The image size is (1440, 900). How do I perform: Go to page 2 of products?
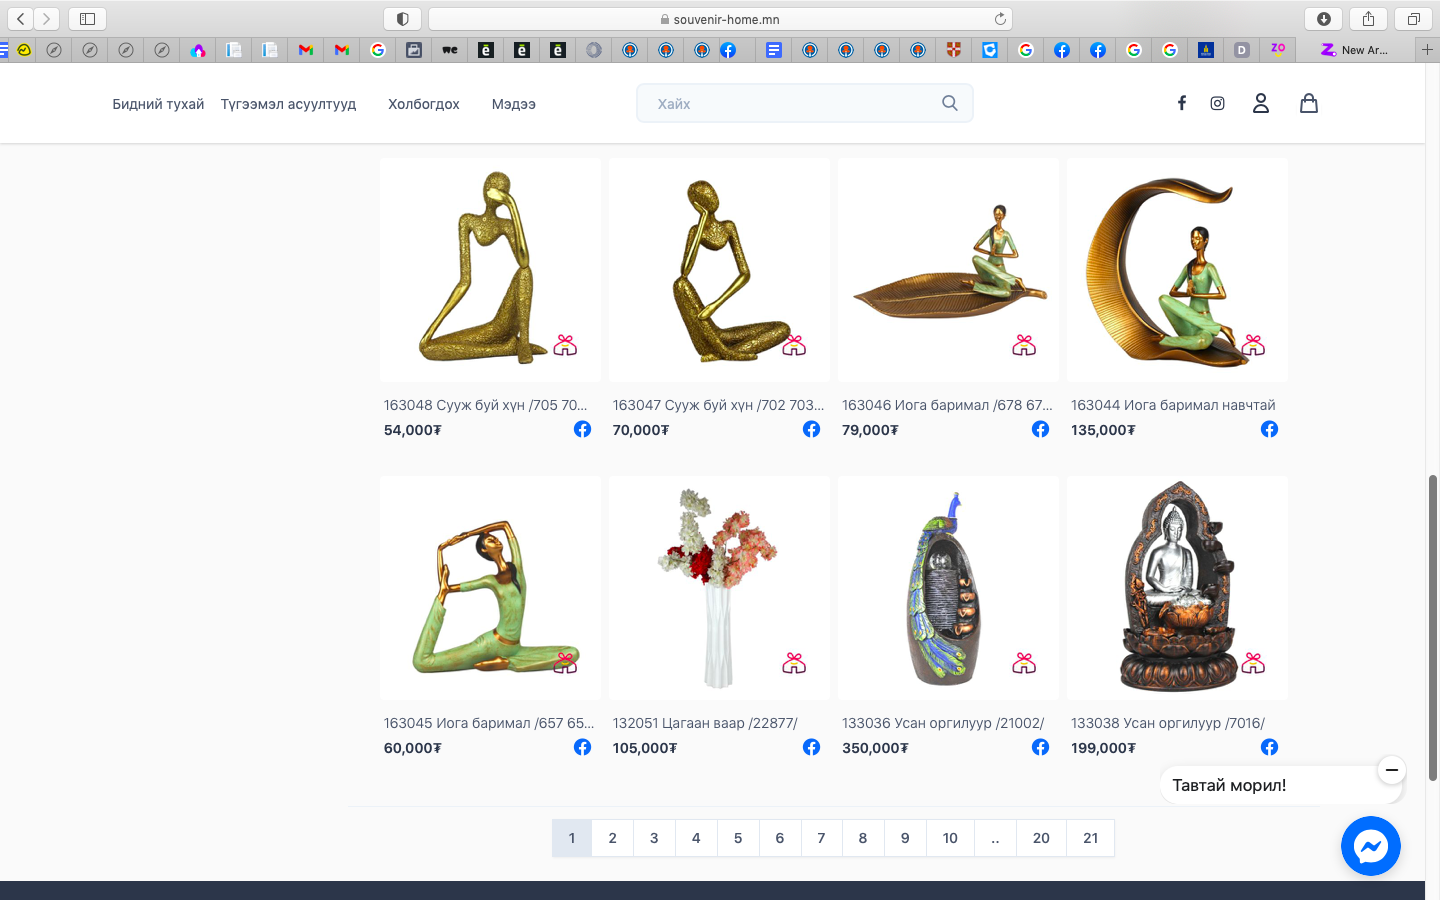[x=612, y=838]
